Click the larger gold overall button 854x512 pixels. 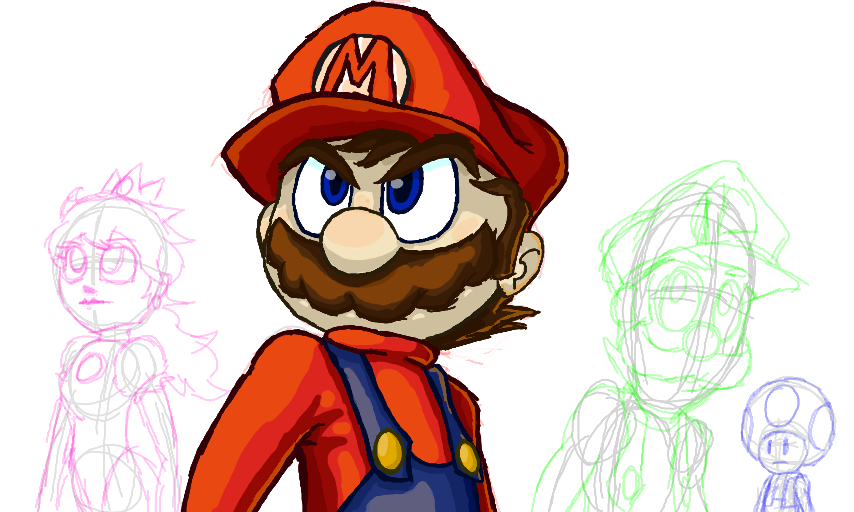390,451
